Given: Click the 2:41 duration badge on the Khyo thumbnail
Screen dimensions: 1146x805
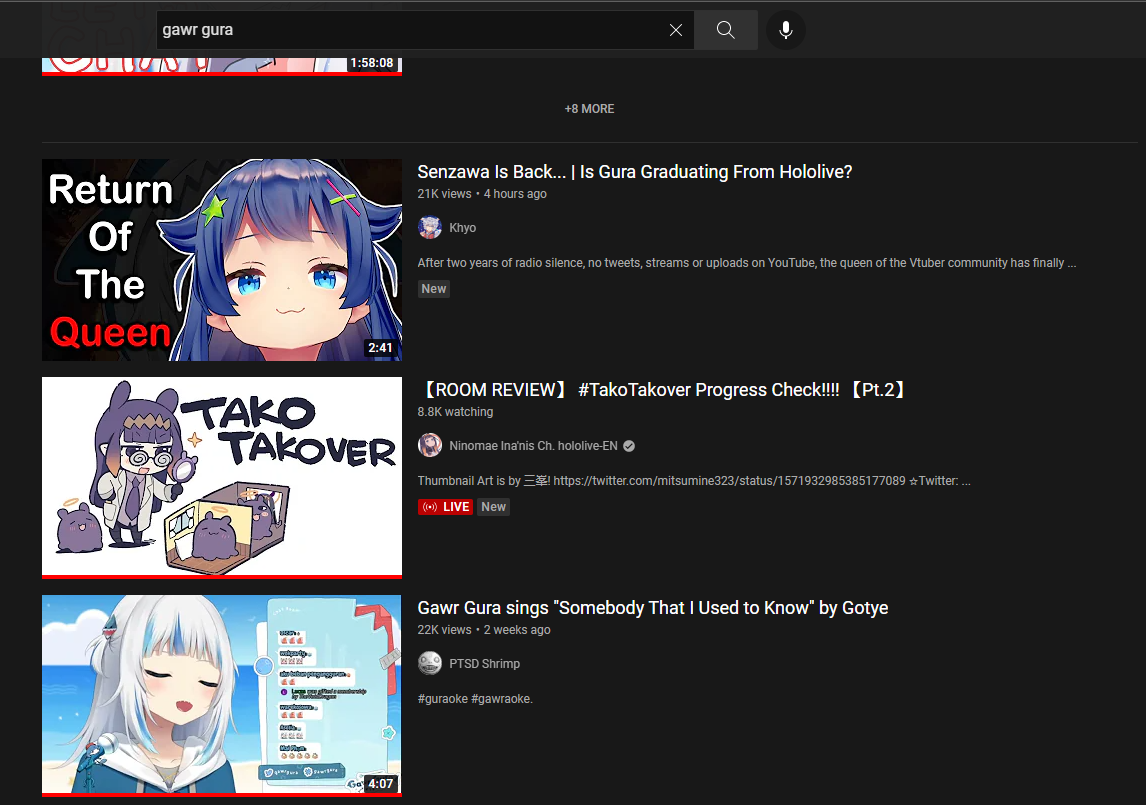Looking at the screenshot, I should point(380,348).
